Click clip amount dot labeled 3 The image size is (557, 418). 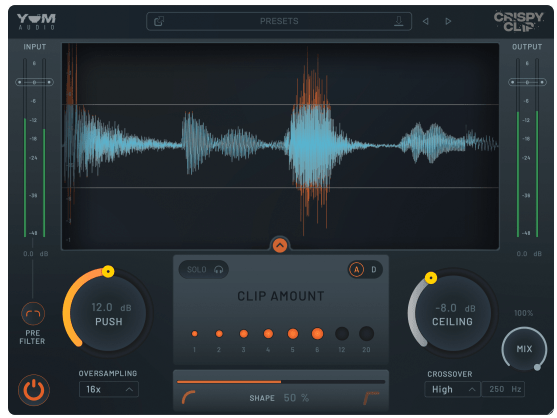coord(244,334)
